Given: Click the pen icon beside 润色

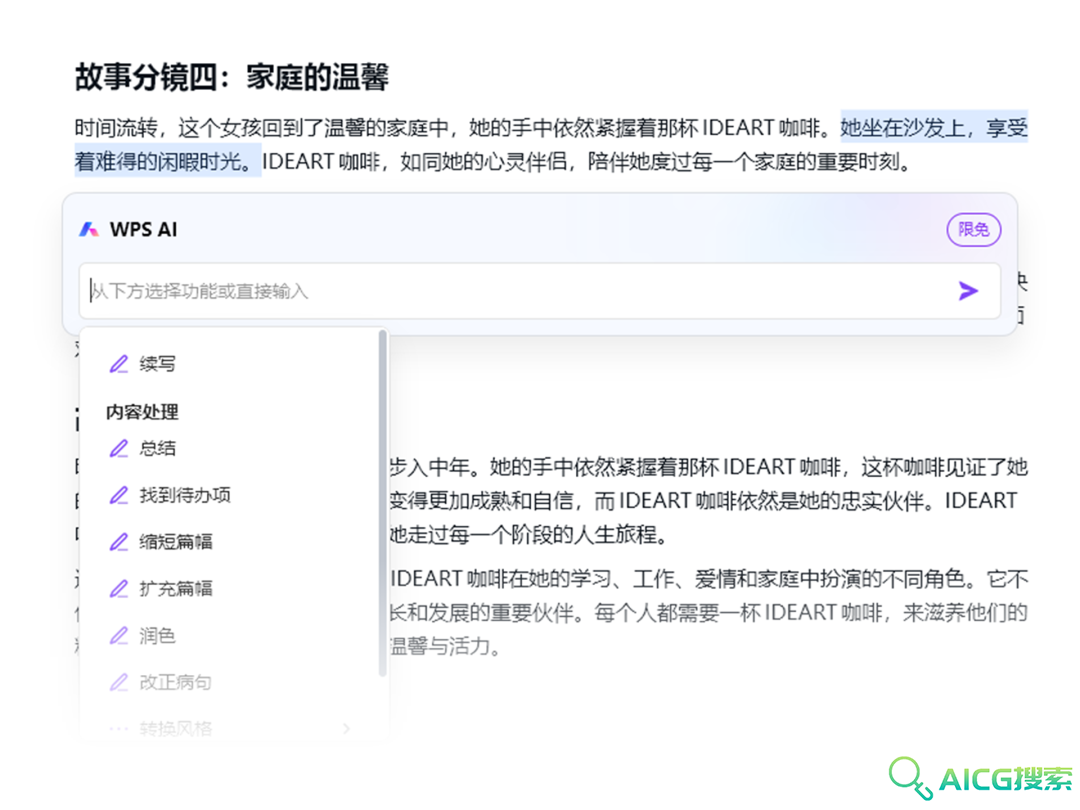Looking at the screenshot, I should pyautogui.click(x=118, y=636).
